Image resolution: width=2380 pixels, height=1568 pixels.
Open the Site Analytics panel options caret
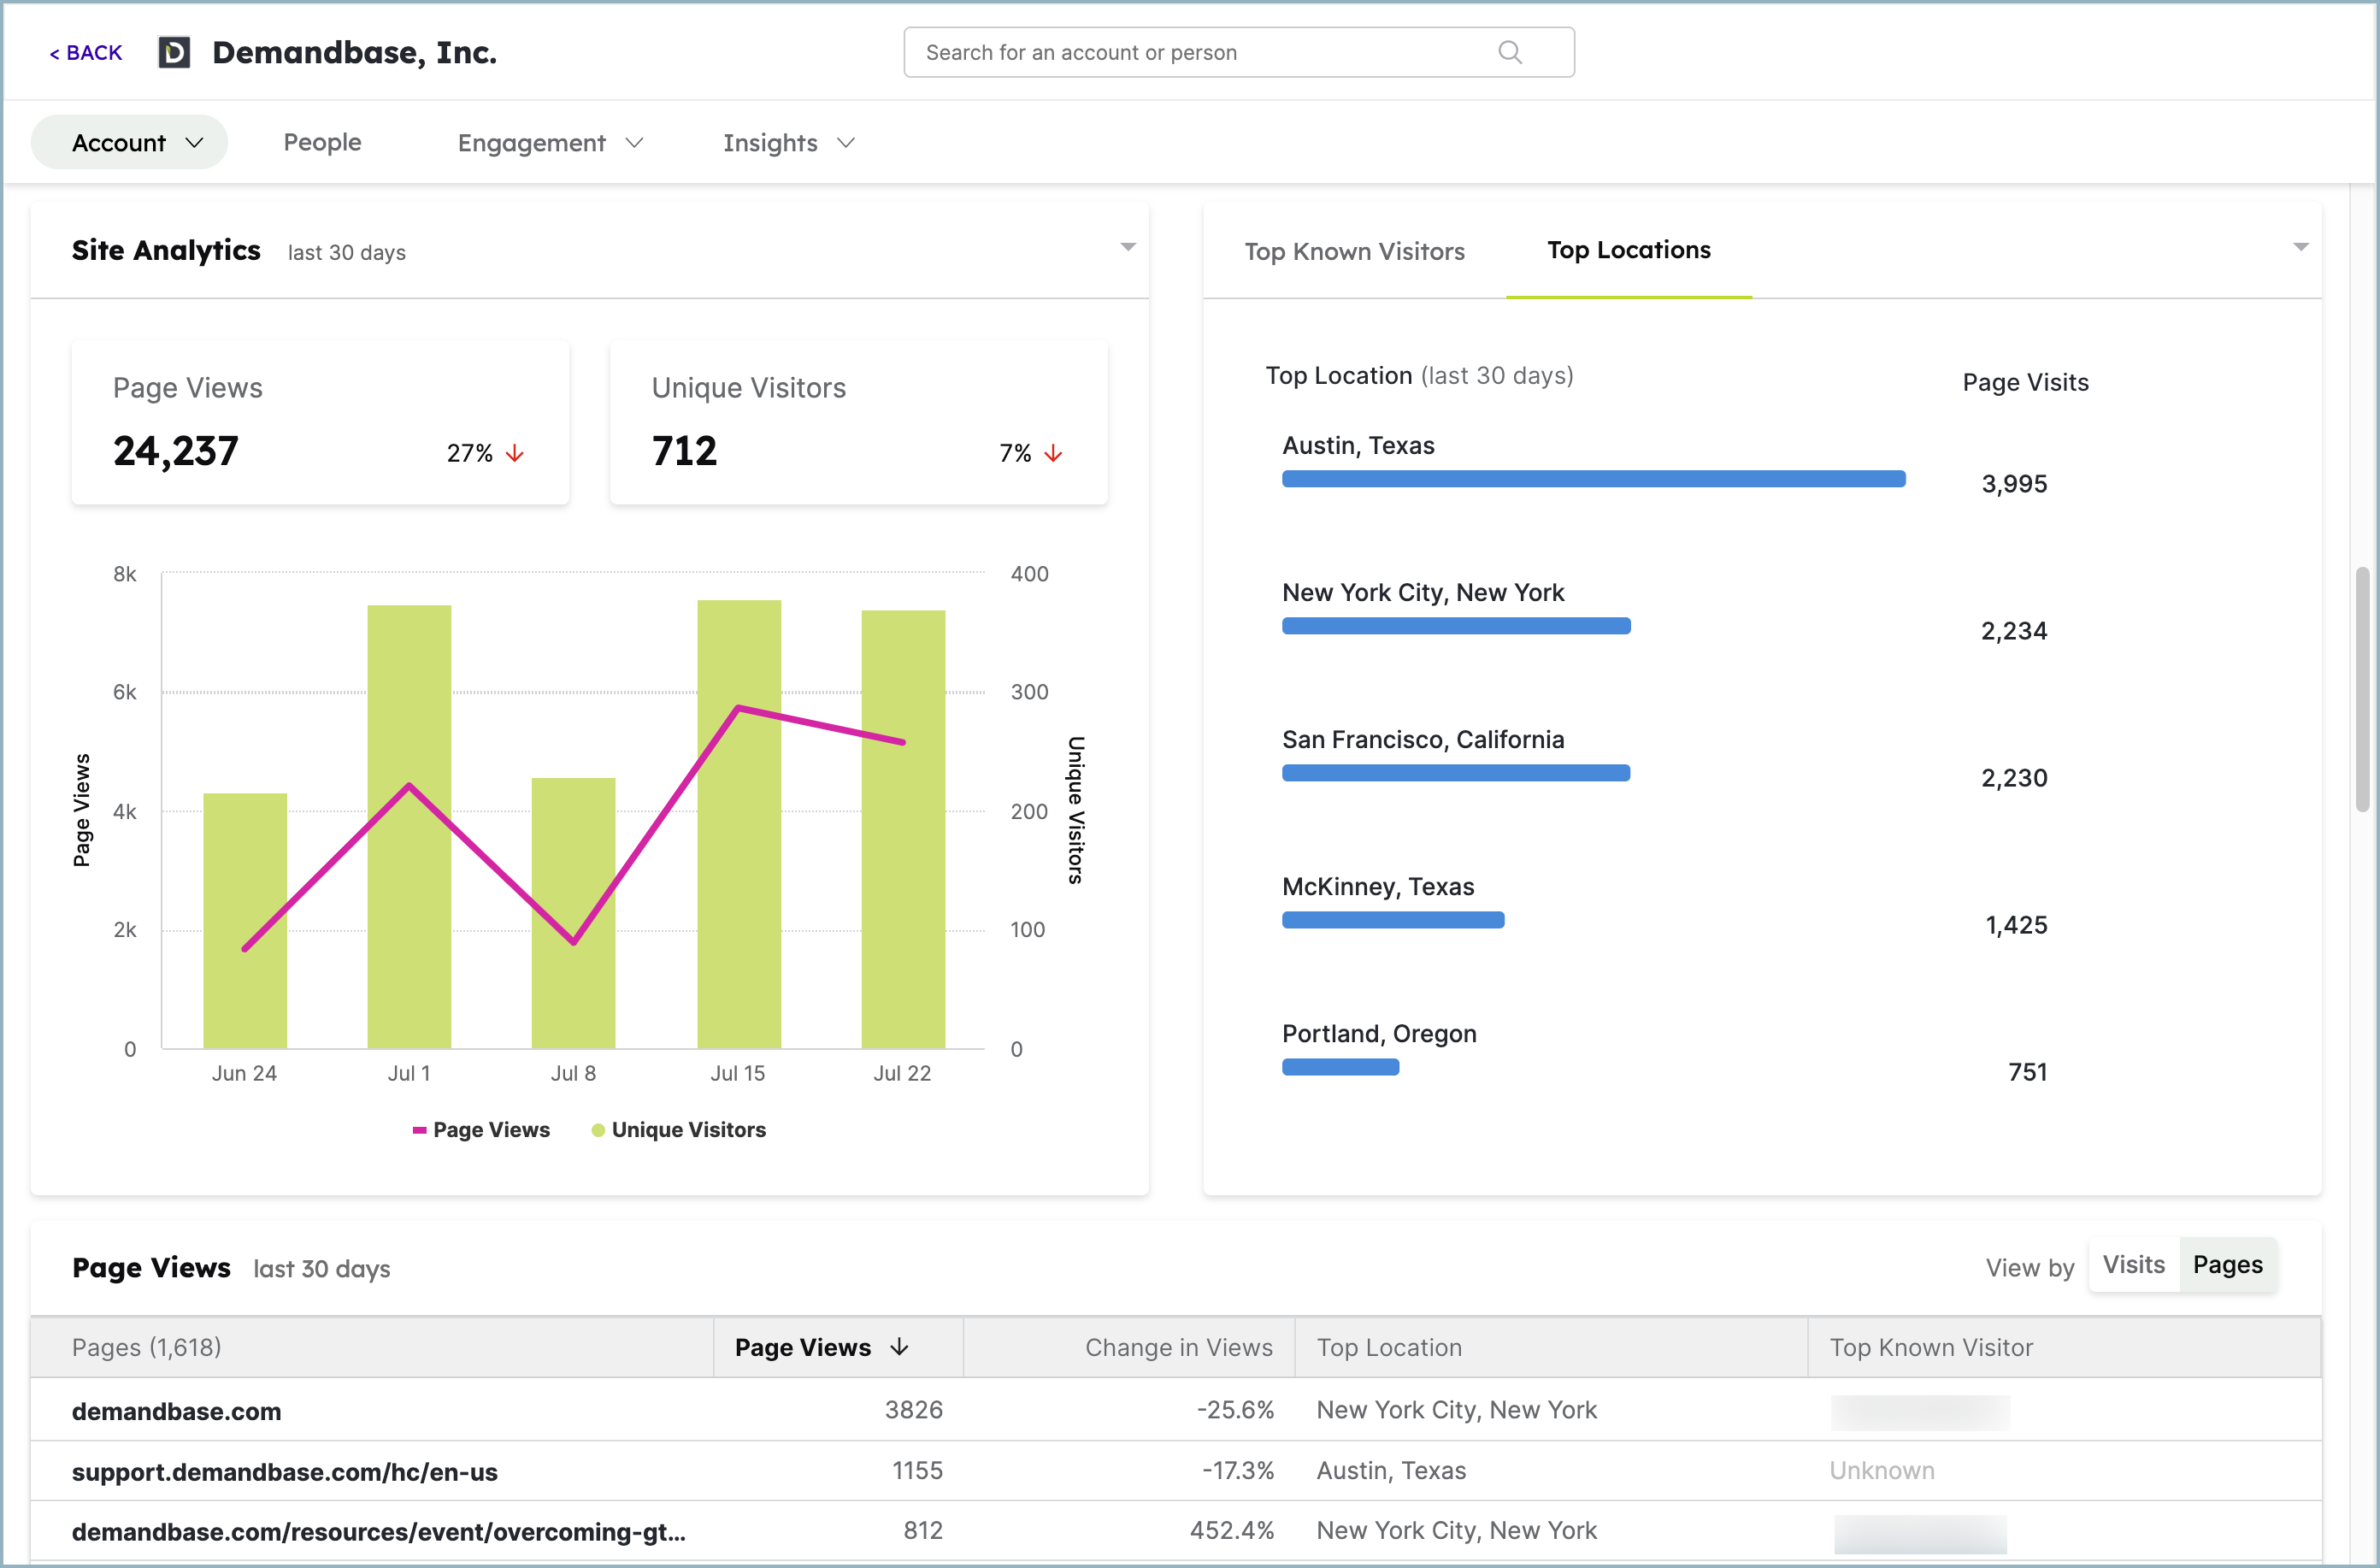[1128, 247]
